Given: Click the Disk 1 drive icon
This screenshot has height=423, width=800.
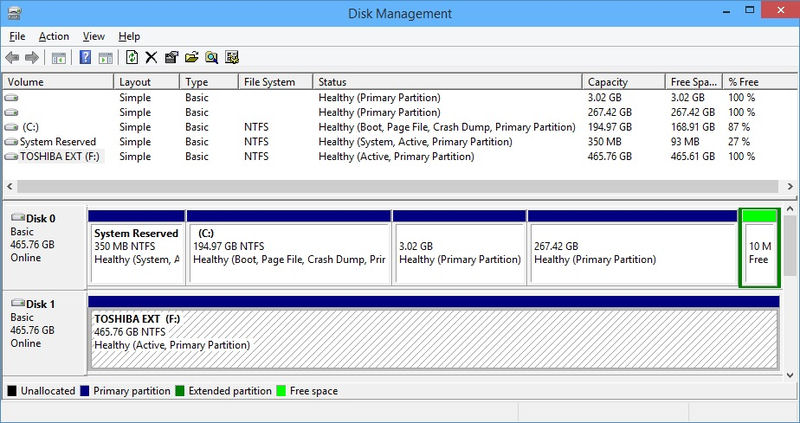Looking at the screenshot, I should click(18, 304).
